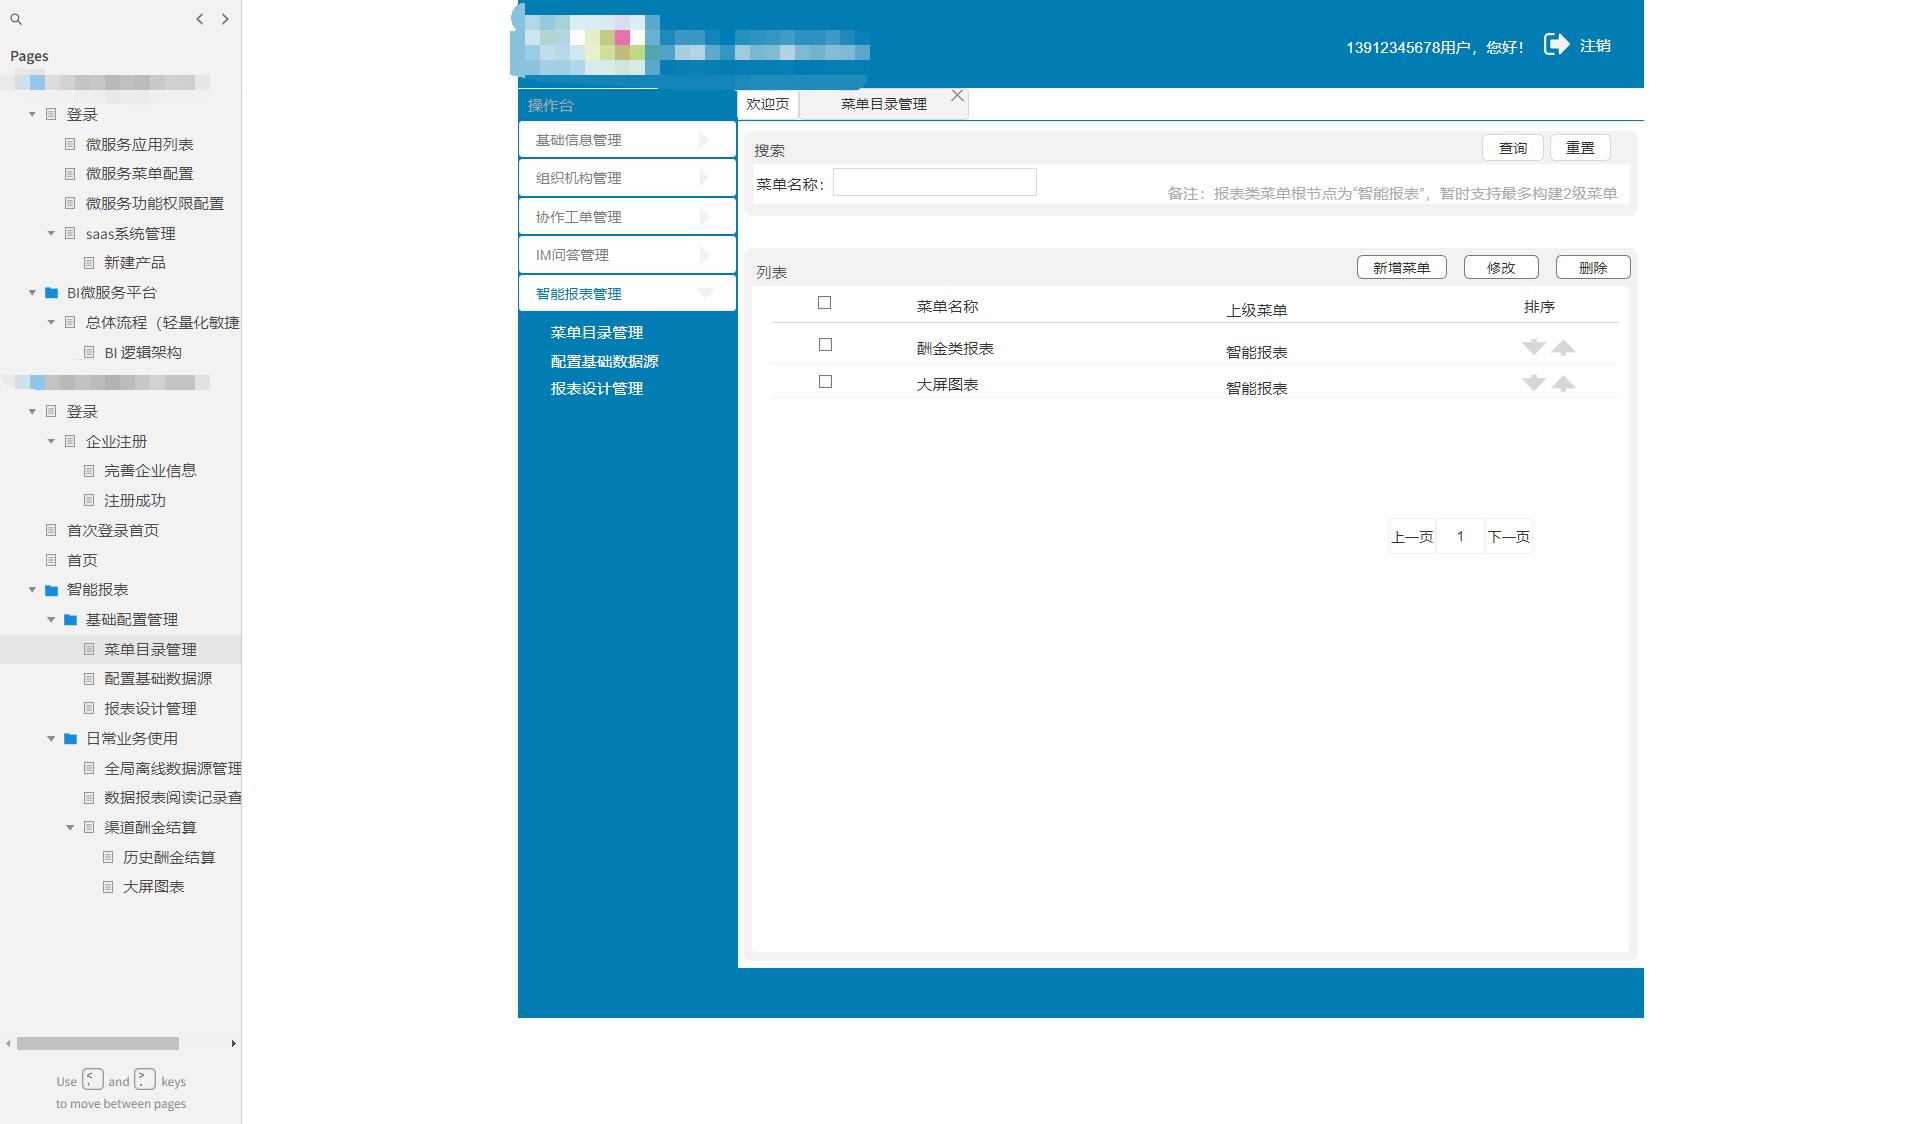The width and height of the screenshot is (1920, 1124).
Task: Open 配置基础数据源 page in the sidebar tree
Action: point(158,679)
